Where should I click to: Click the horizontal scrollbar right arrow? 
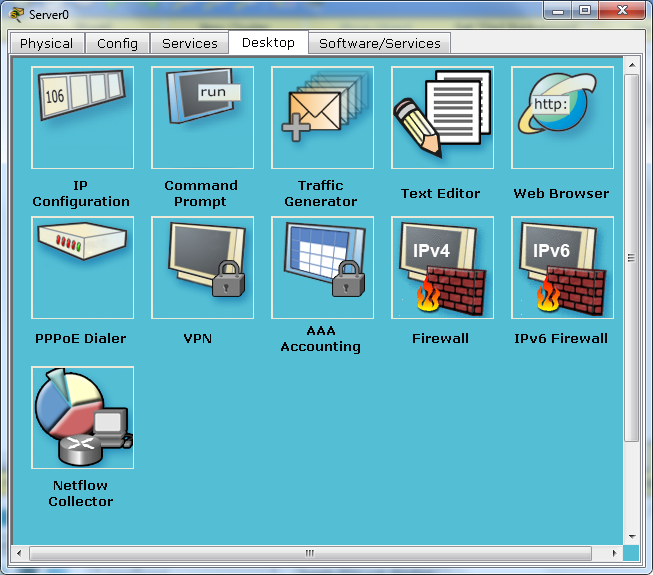(614, 553)
